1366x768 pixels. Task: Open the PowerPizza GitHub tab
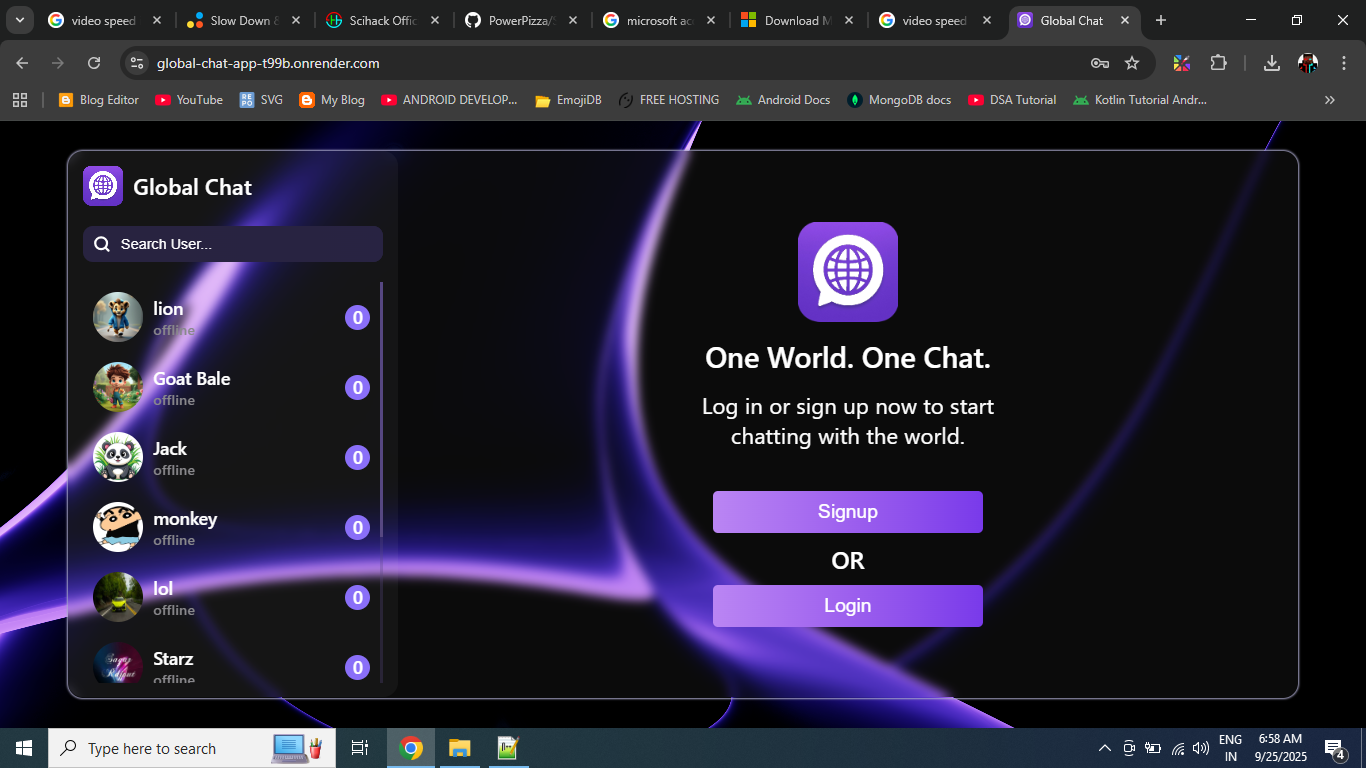tap(520, 19)
